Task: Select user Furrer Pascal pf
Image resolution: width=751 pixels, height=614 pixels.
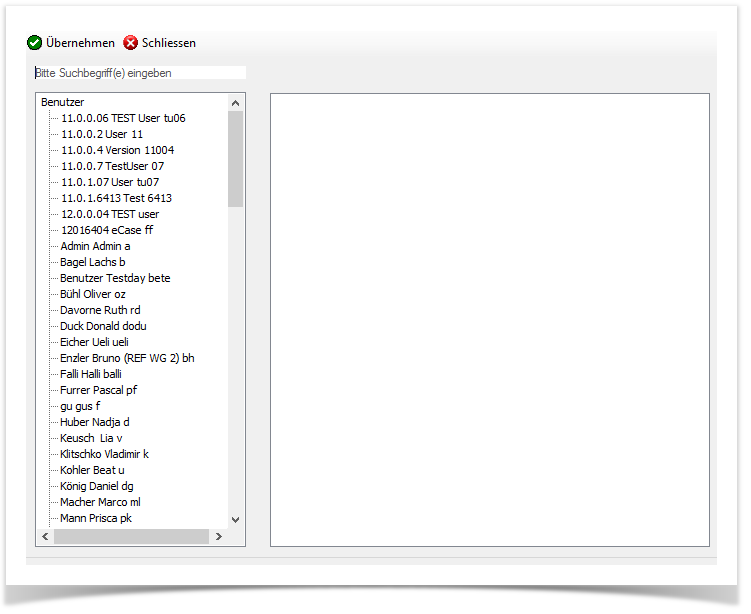Action: 98,390
